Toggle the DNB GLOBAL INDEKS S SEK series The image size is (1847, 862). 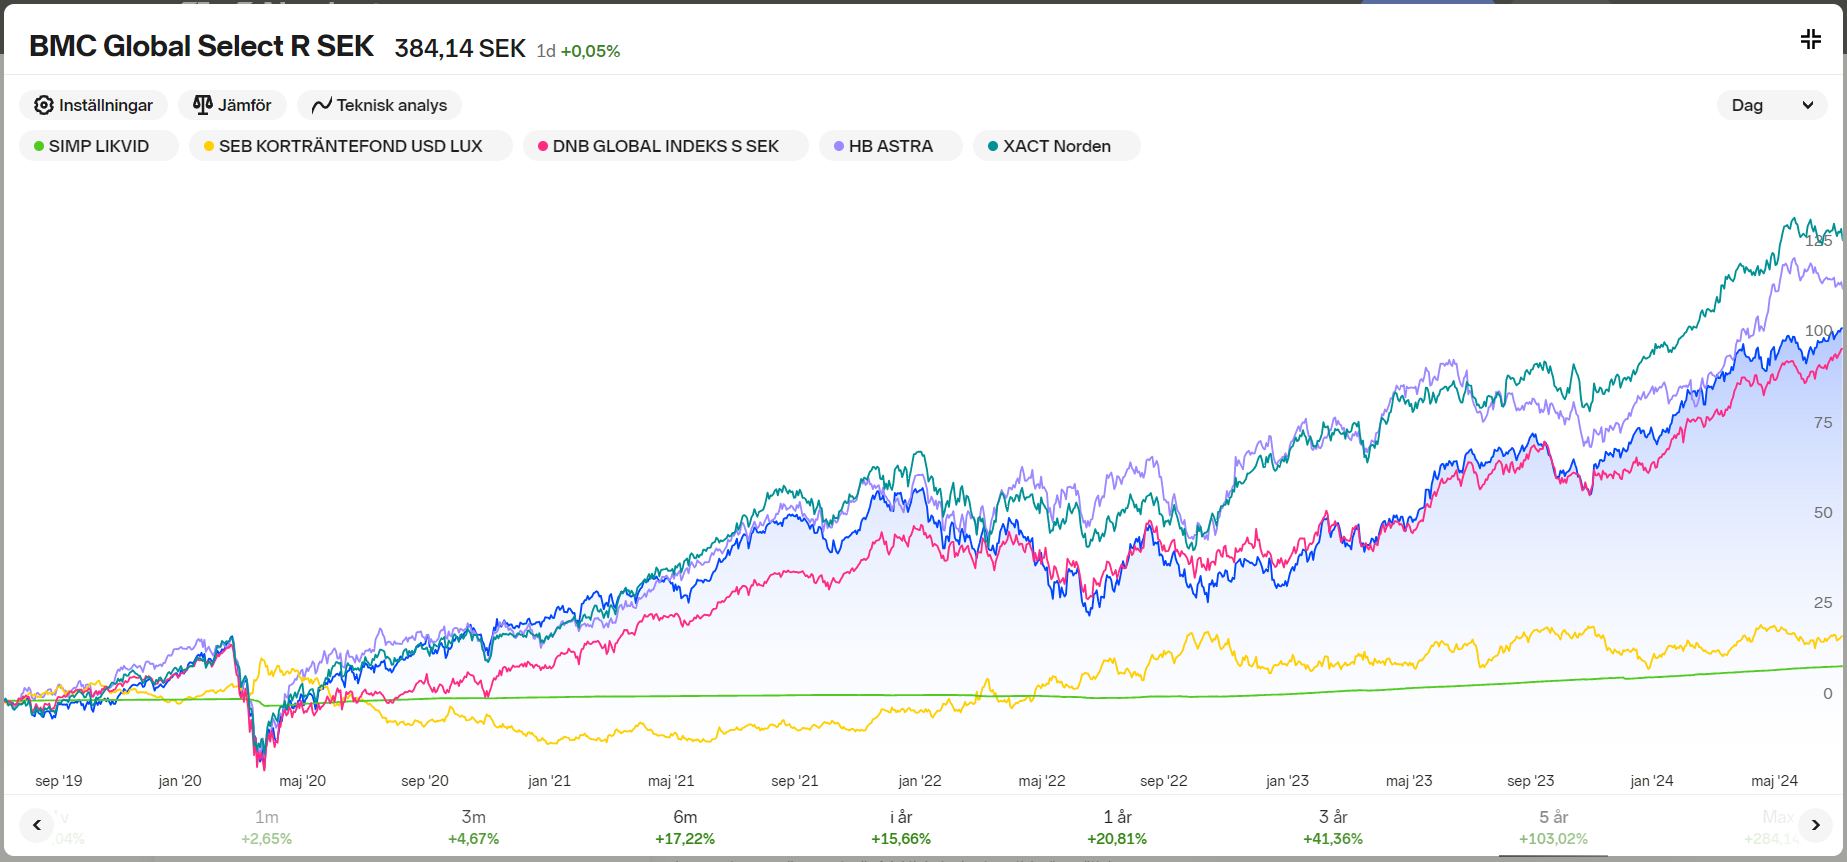pos(665,146)
